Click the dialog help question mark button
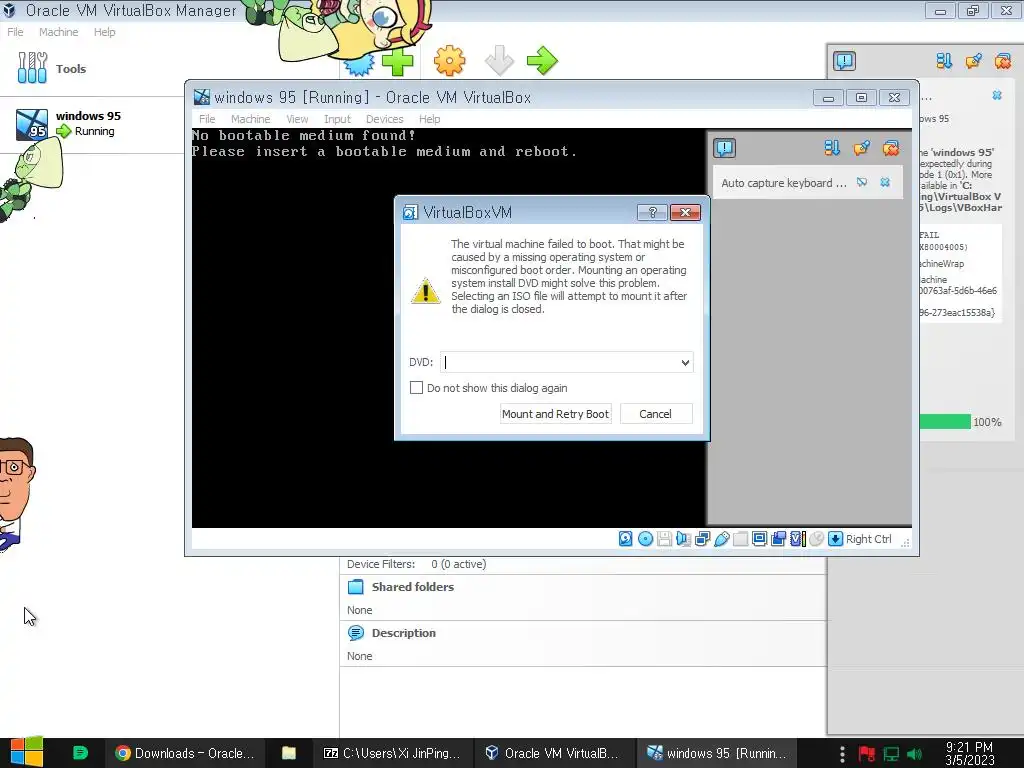Image resolution: width=1024 pixels, height=768 pixels. 652,212
